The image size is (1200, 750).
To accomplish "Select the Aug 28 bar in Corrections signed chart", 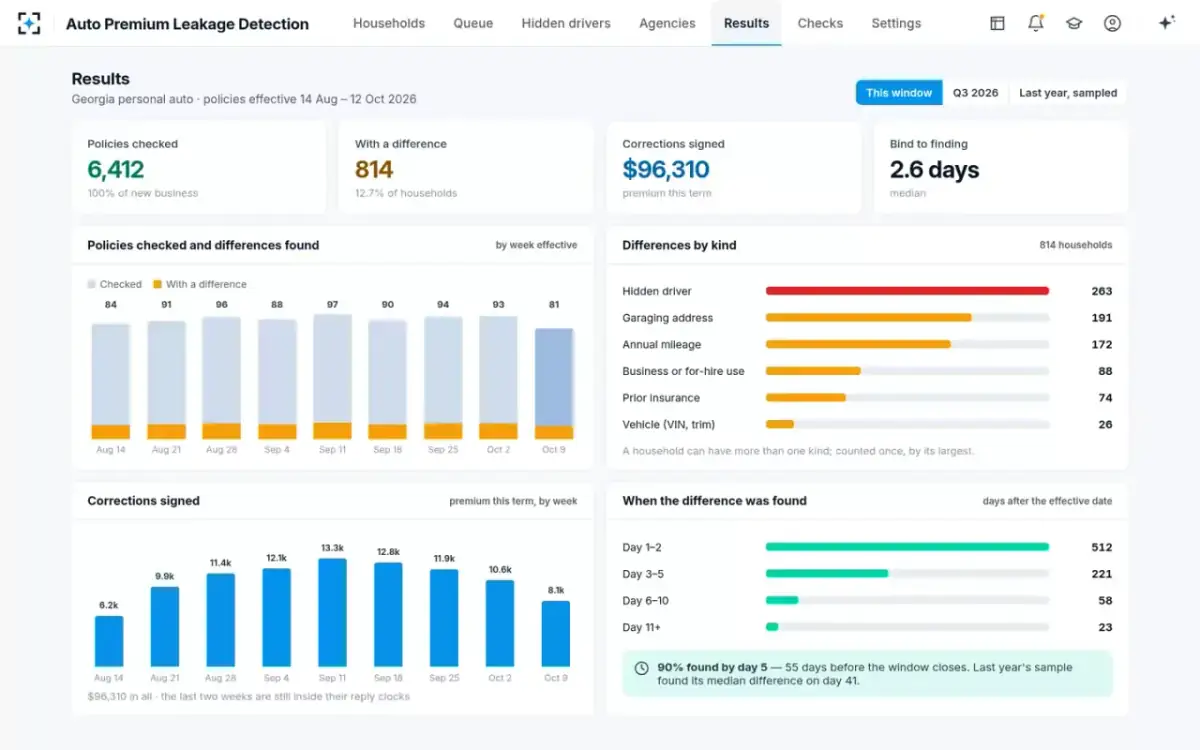I will pos(221,620).
